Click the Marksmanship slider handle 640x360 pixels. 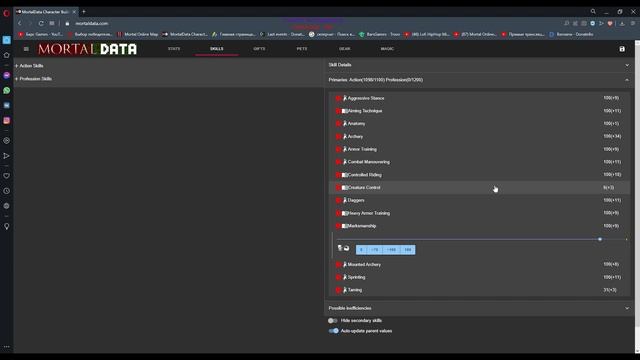pos(600,240)
